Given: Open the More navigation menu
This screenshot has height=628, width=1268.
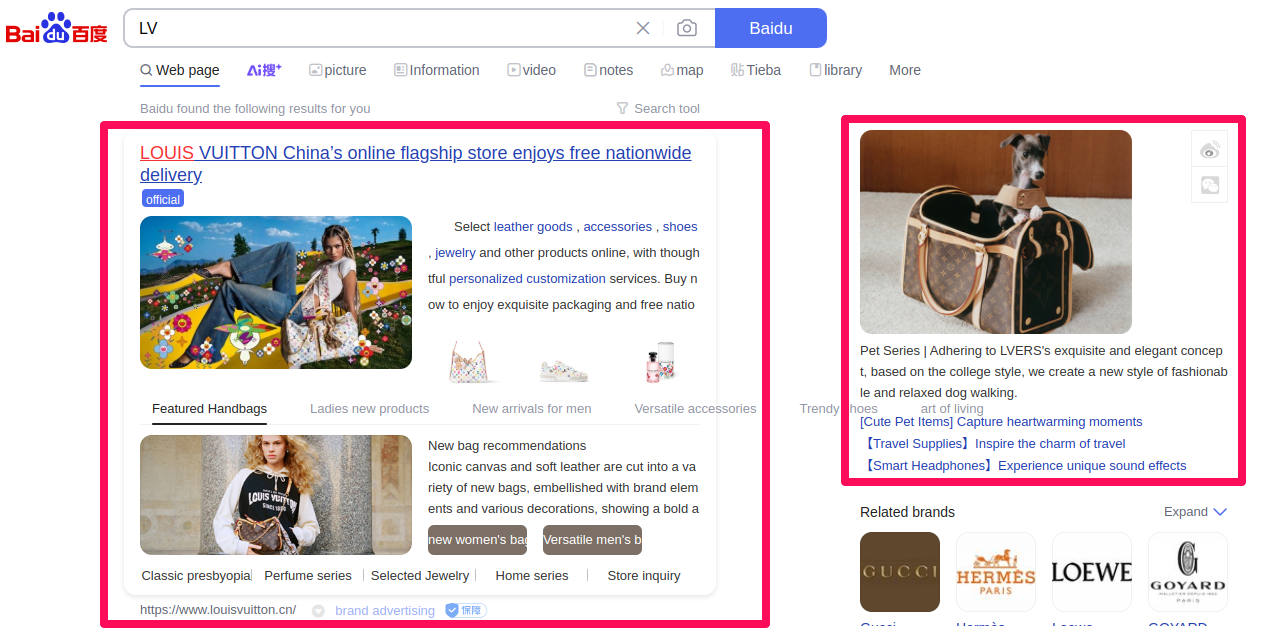Looking at the screenshot, I should click(904, 70).
